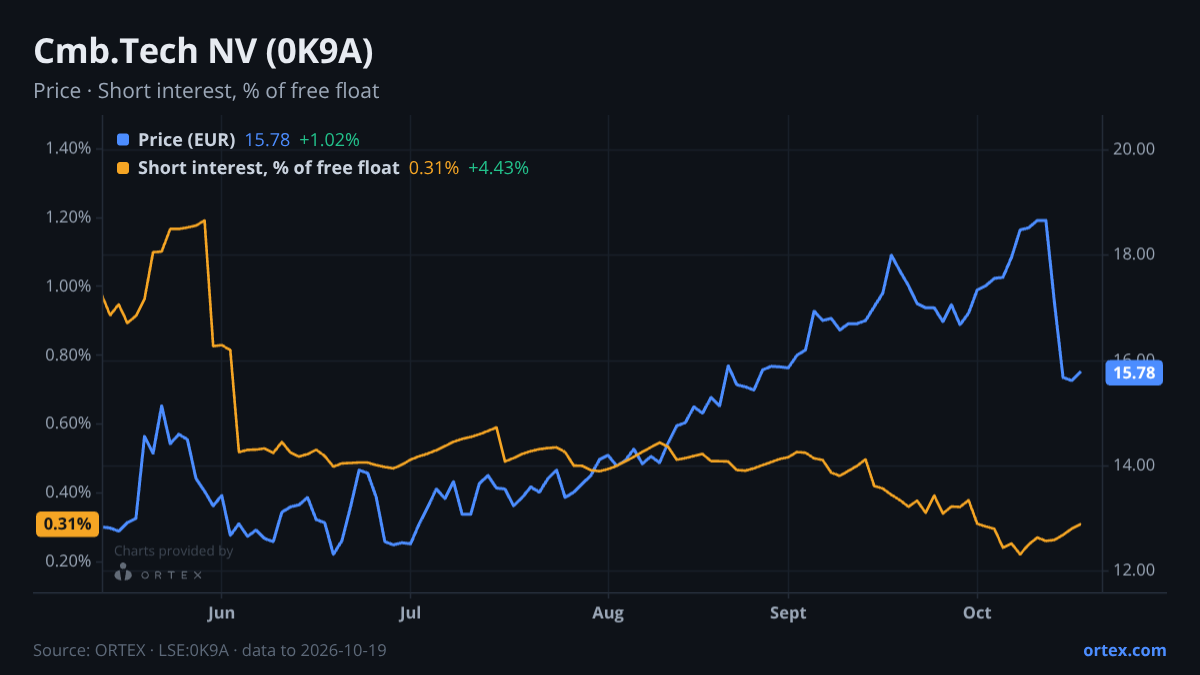Select the Short interest, % of free float legend label
The width and height of the screenshot is (1200, 675).
click(268, 168)
